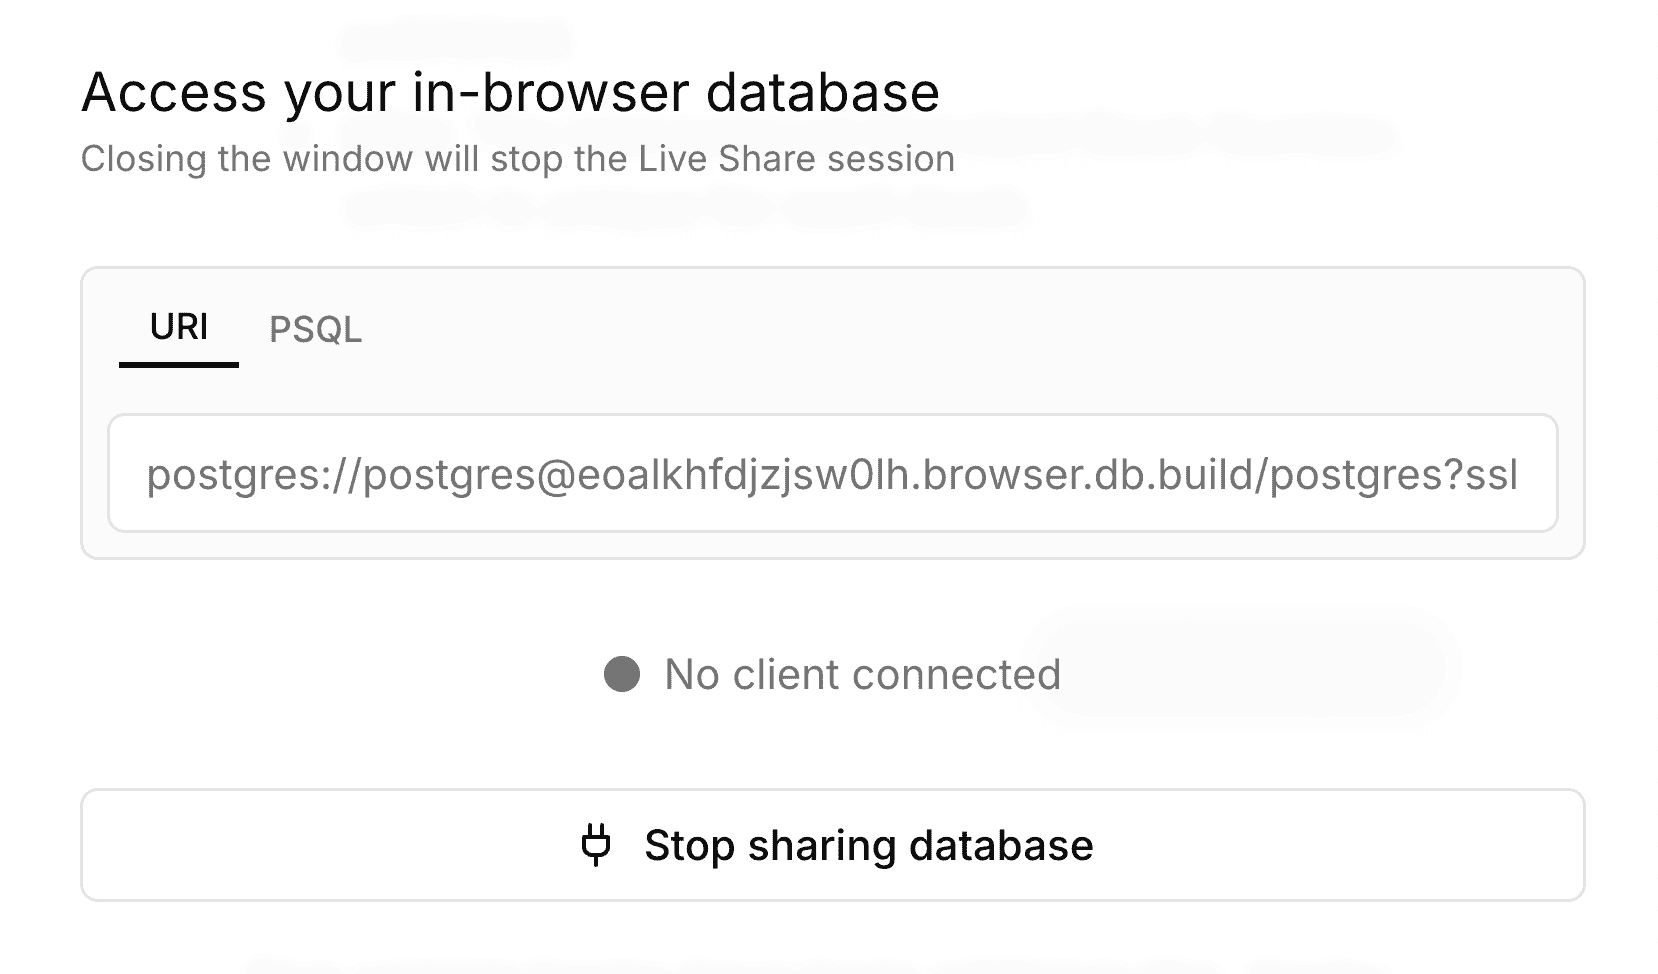1658x974 pixels.
Task: Click the gray connection status dot
Action: pos(622,674)
